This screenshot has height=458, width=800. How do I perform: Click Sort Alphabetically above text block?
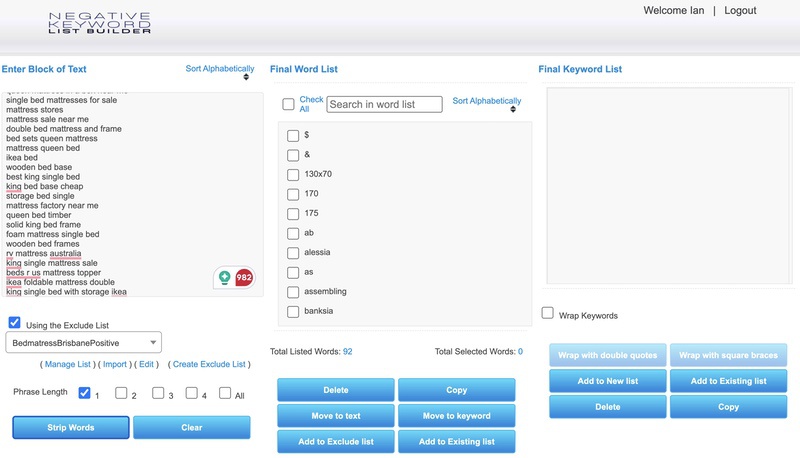click(x=220, y=68)
